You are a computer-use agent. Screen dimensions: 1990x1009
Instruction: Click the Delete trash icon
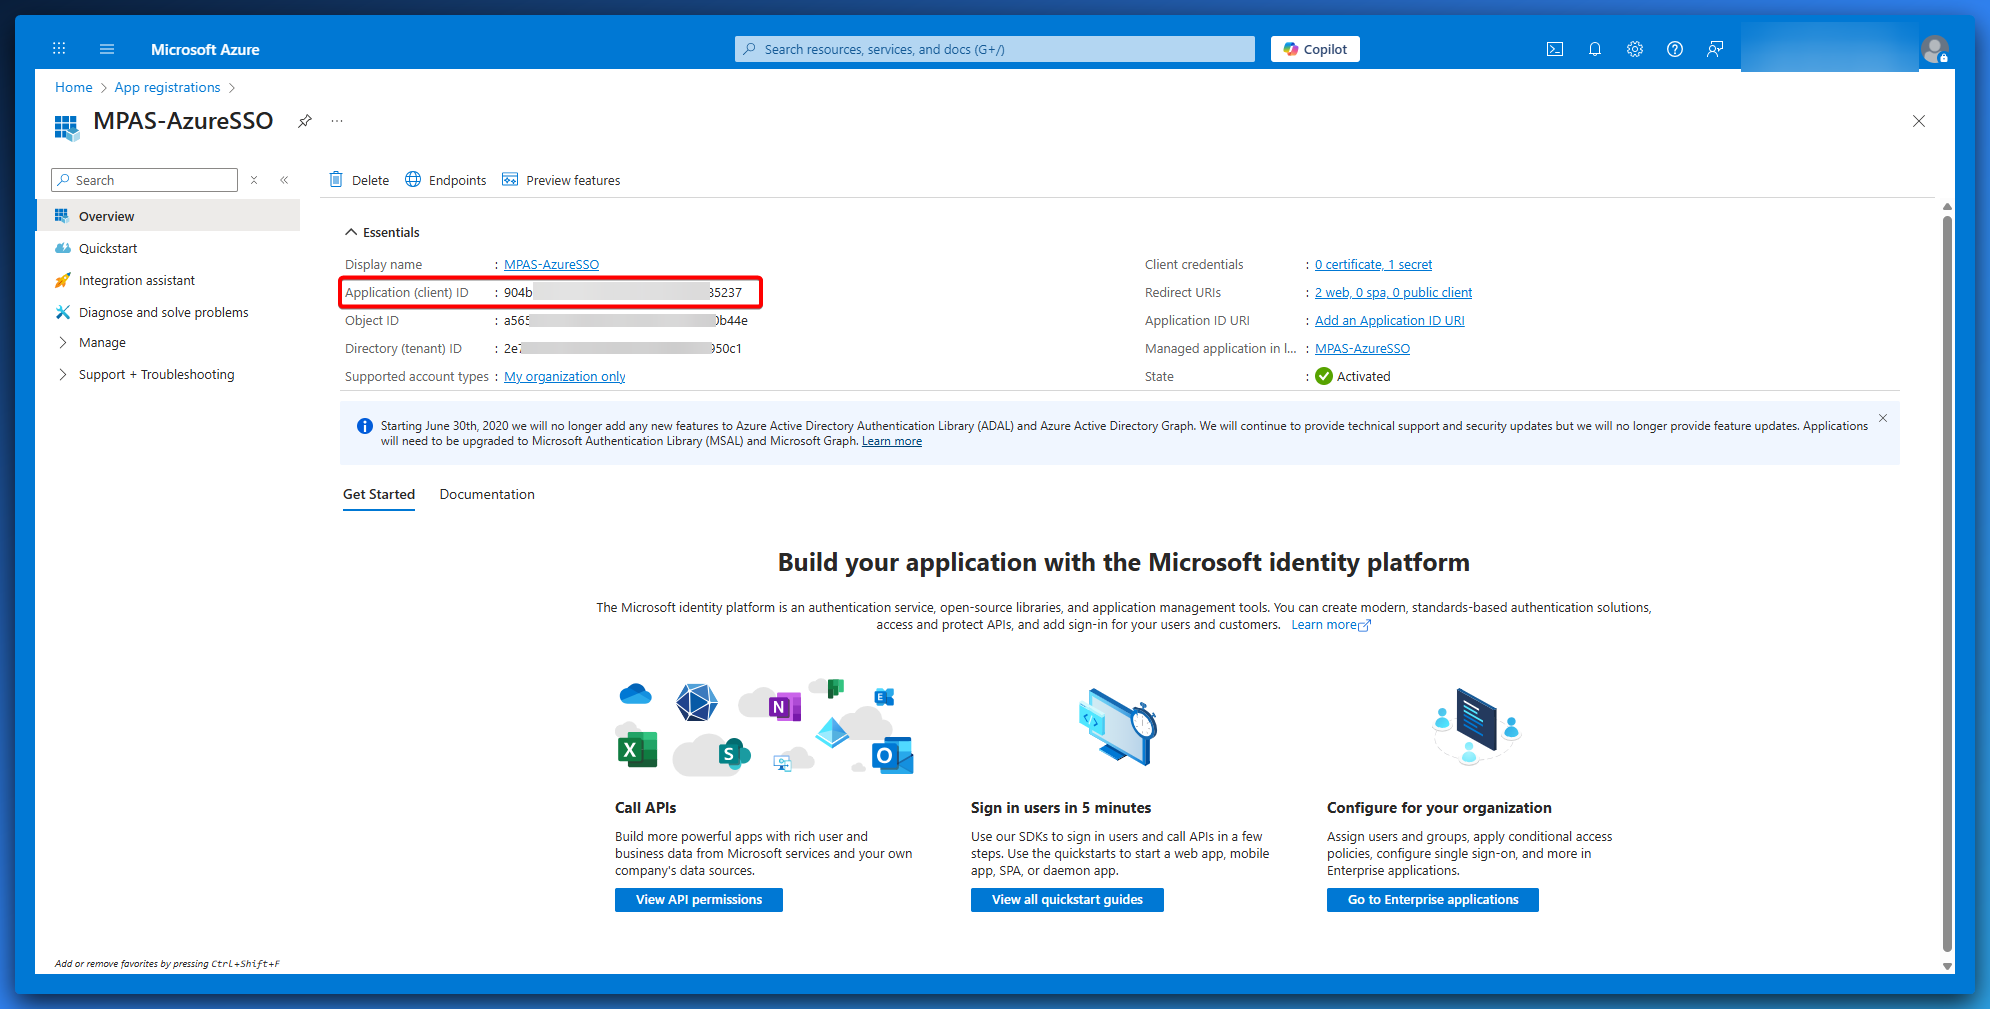click(x=336, y=179)
